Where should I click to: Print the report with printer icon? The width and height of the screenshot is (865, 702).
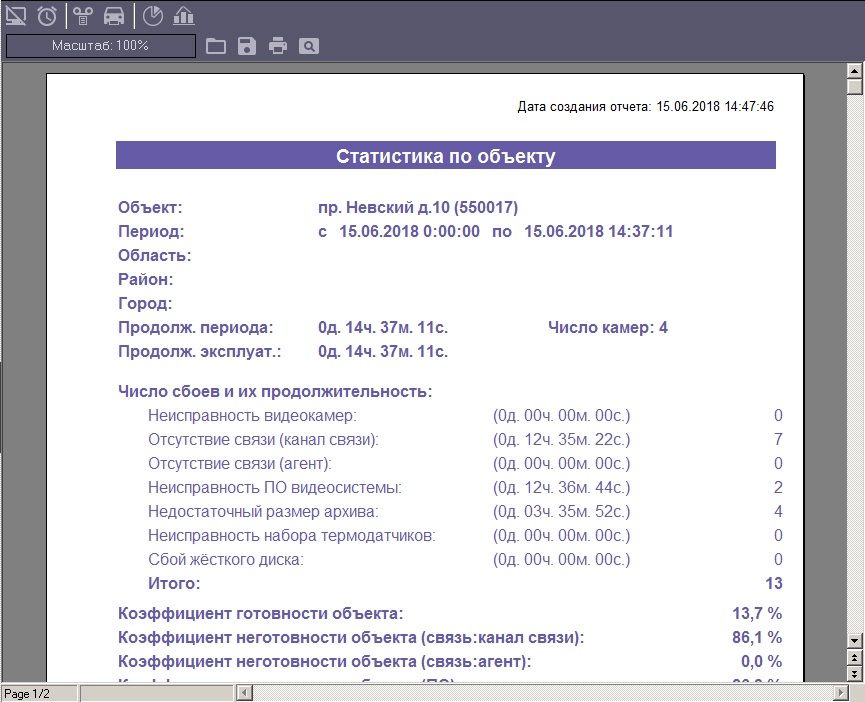pos(277,46)
